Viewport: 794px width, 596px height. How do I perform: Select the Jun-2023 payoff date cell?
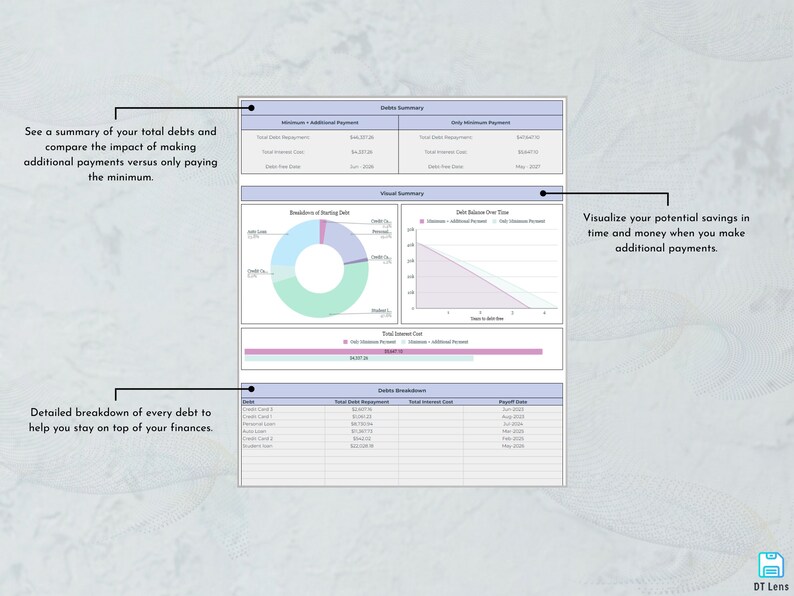tap(513, 409)
